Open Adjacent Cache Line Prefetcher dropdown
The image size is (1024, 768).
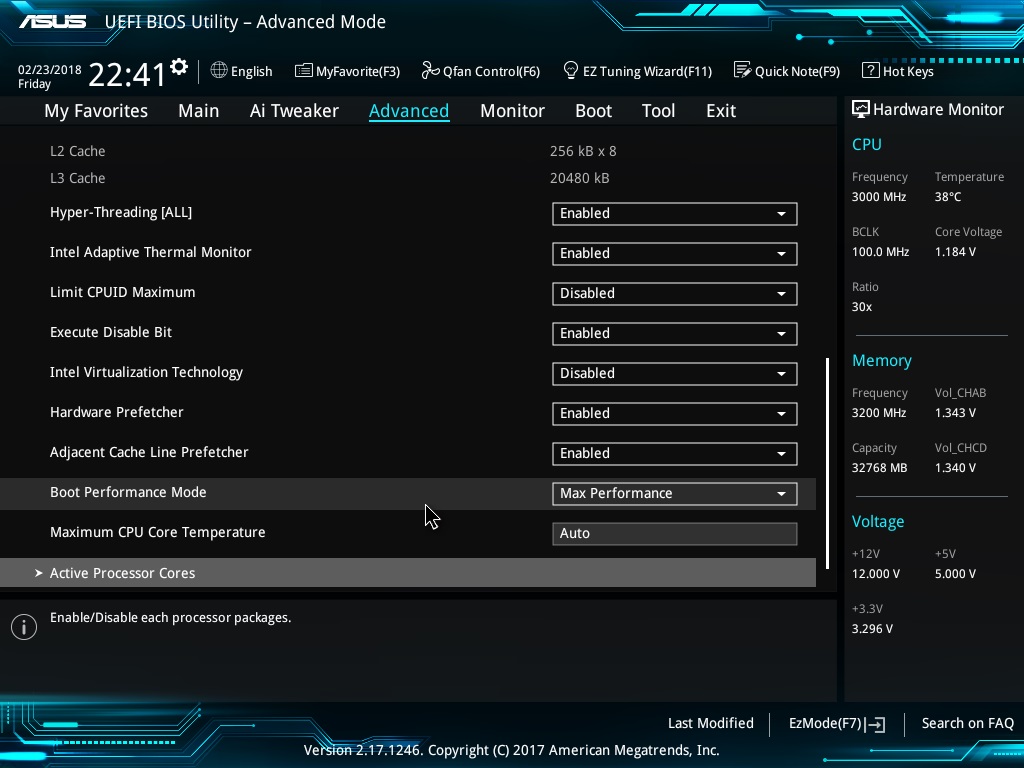674,454
